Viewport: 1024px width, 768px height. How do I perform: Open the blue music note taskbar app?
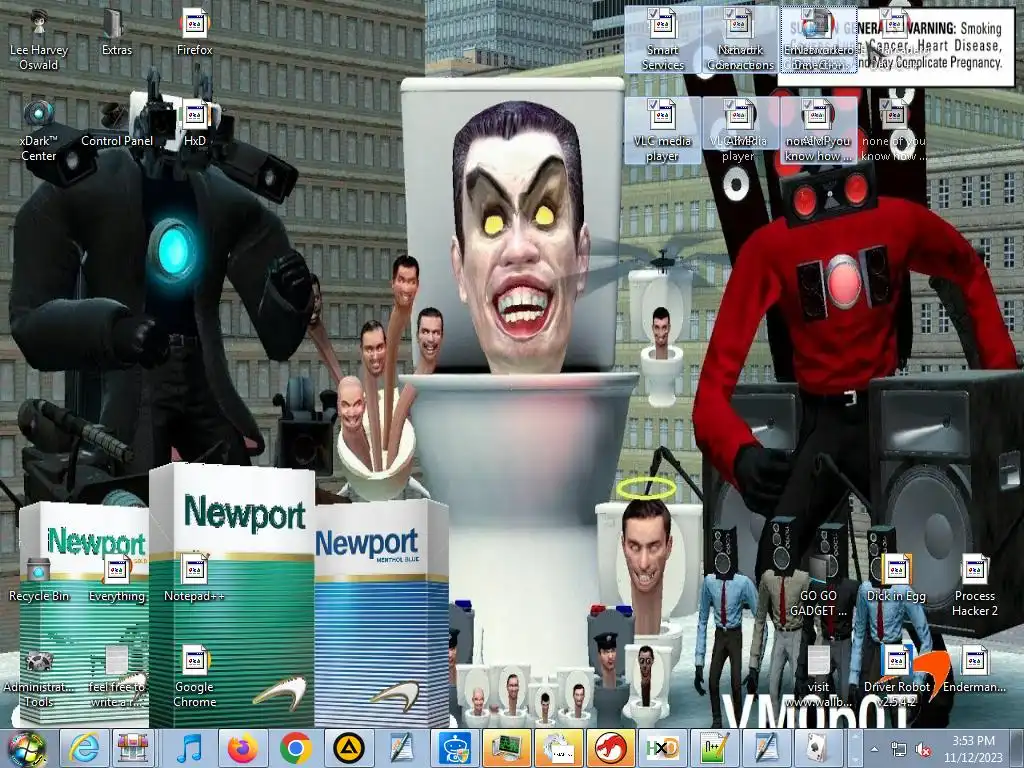pos(189,748)
